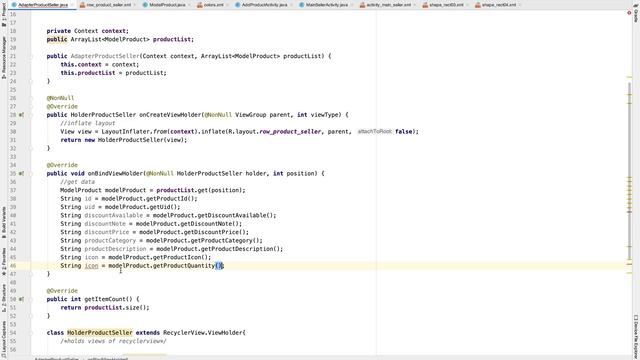Click the LayoutInflater text on line 30
This screenshot has width=640, height=360.
(125, 131)
